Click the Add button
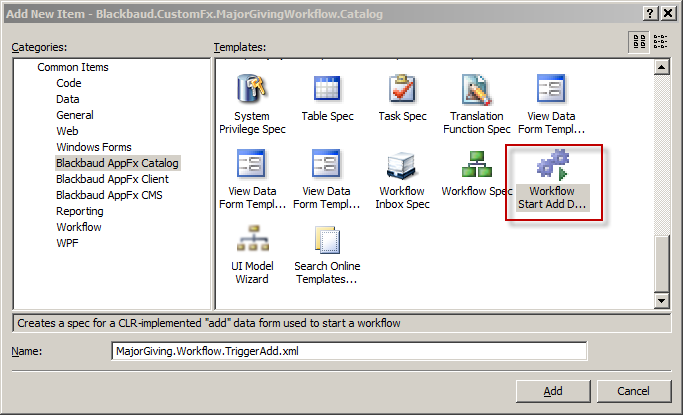 (553, 391)
